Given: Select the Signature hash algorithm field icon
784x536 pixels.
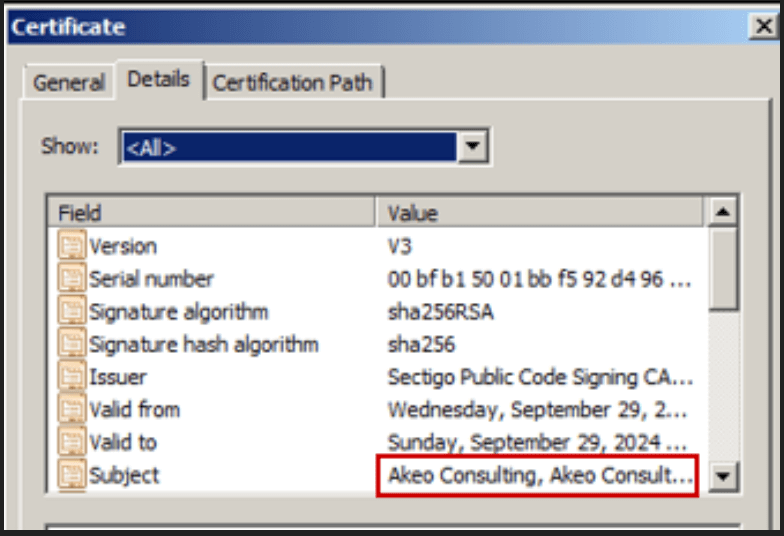Looking at the screenshot, I should (72, 343).
